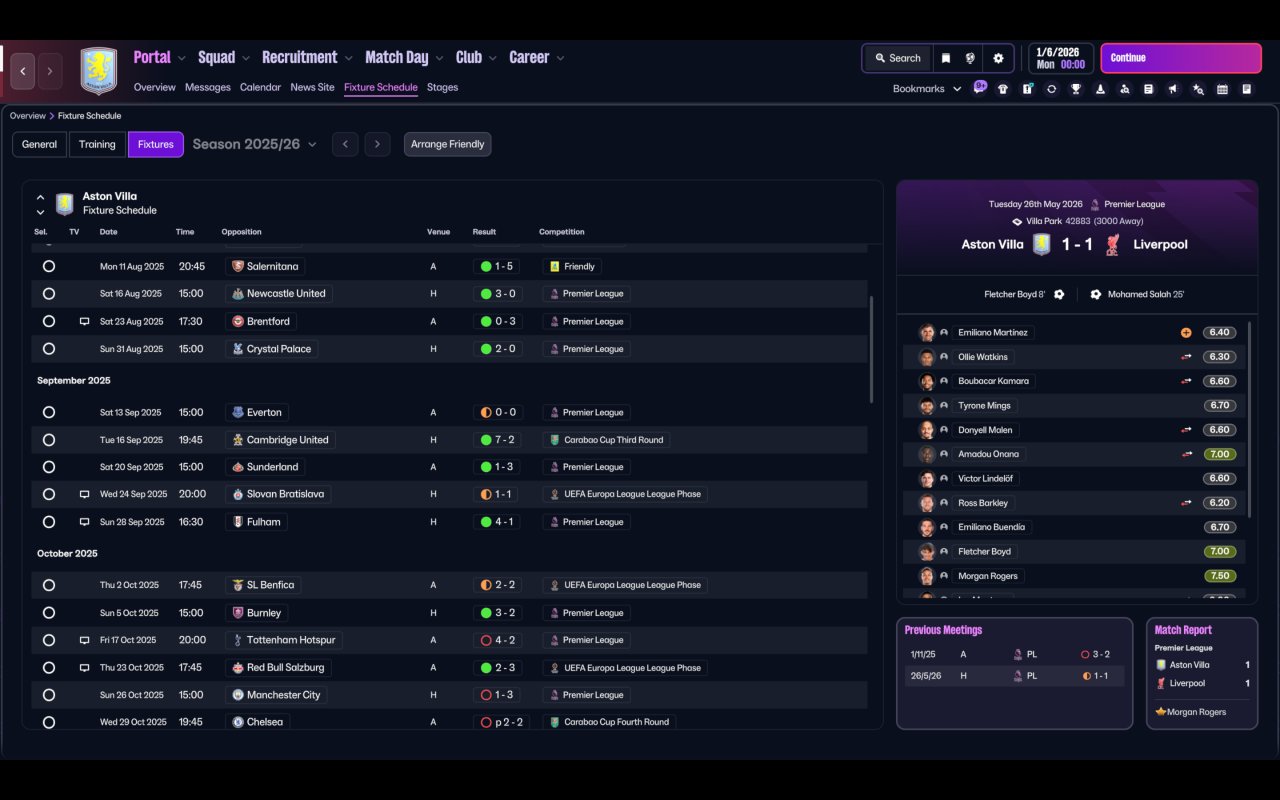Open the bookmark icon beside Search
1280x800 pixels.
(945, 58)
